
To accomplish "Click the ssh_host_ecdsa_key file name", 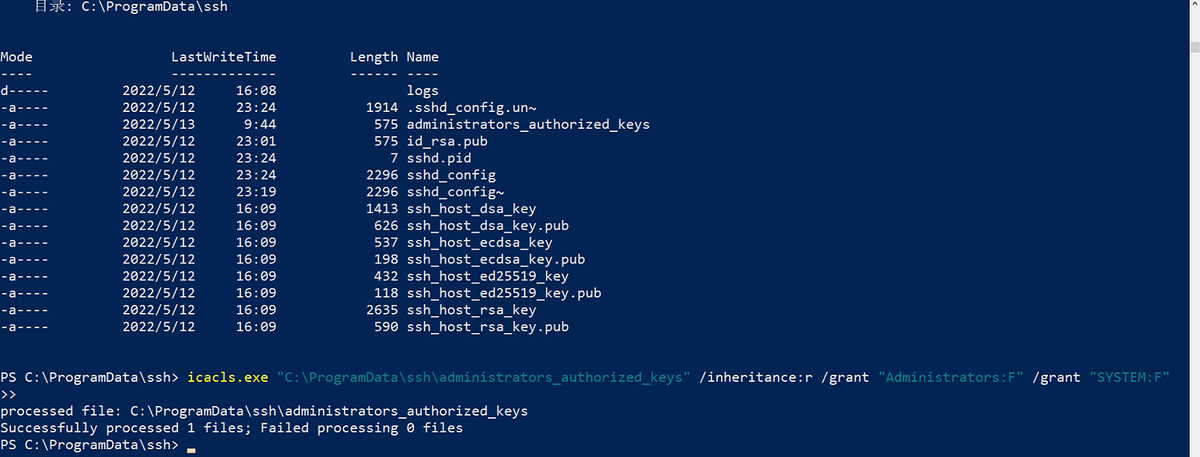I will [479, 243].
